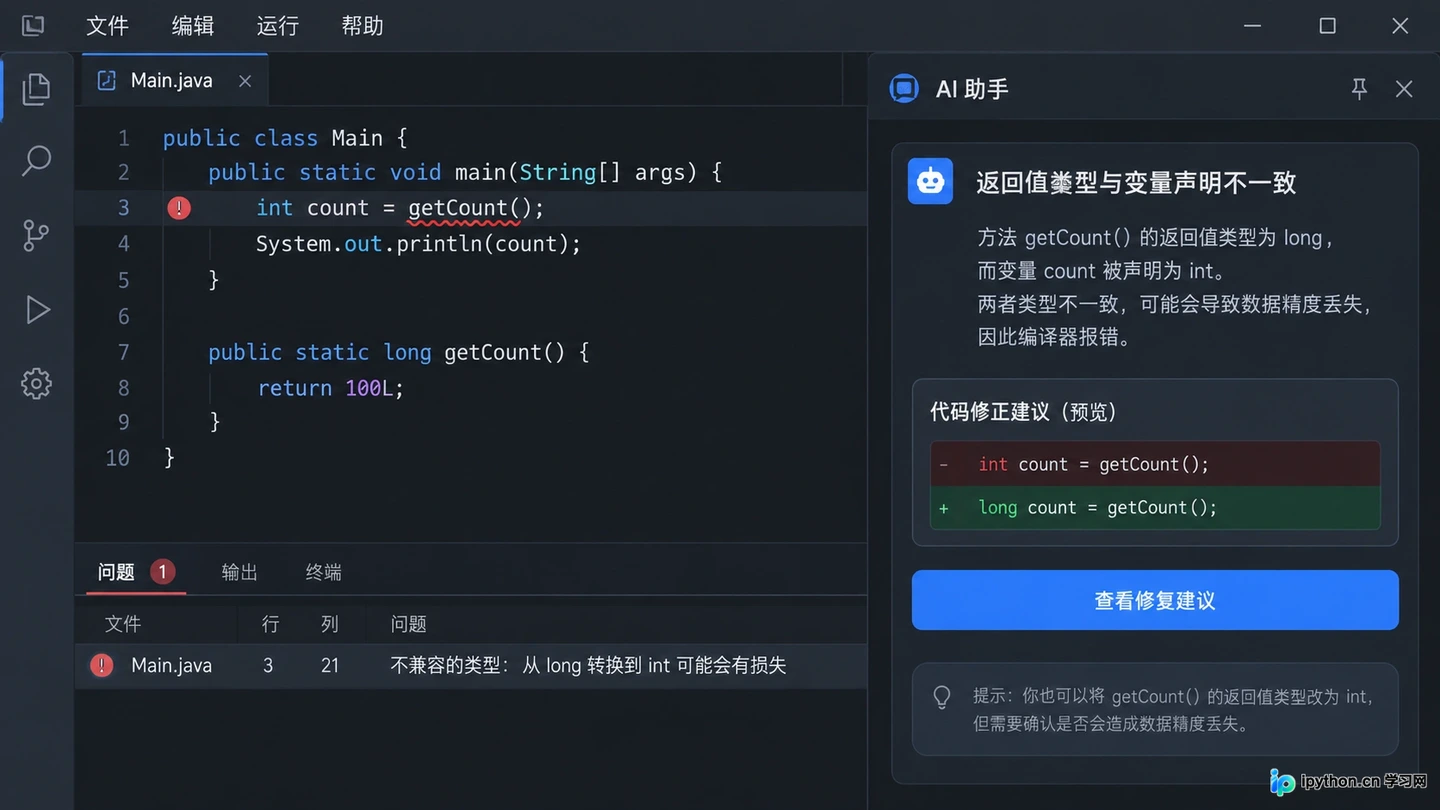Open the 文件 menu
The height and width of the screenshot is (810, 1440).
[x=107, y=26]
